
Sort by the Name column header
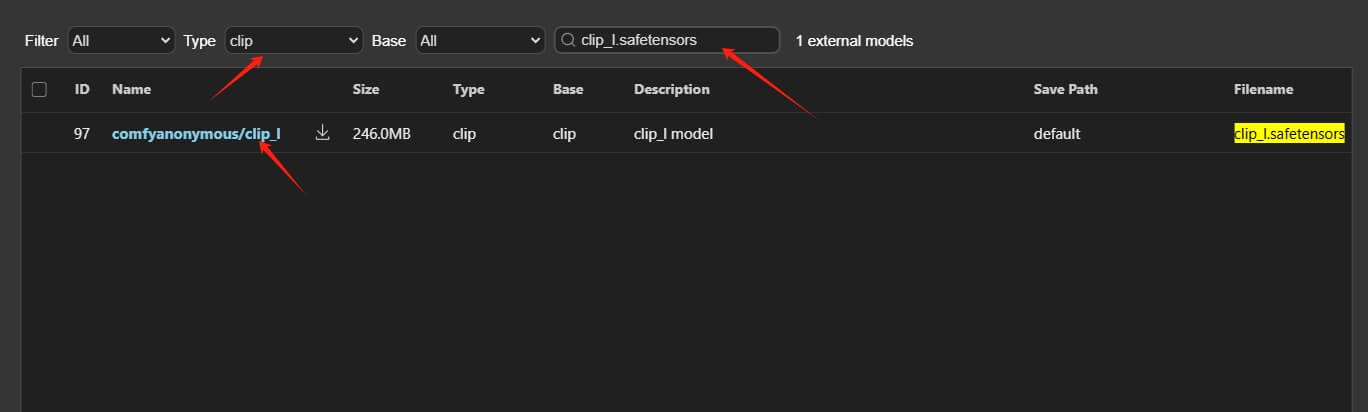coord(131,90)
